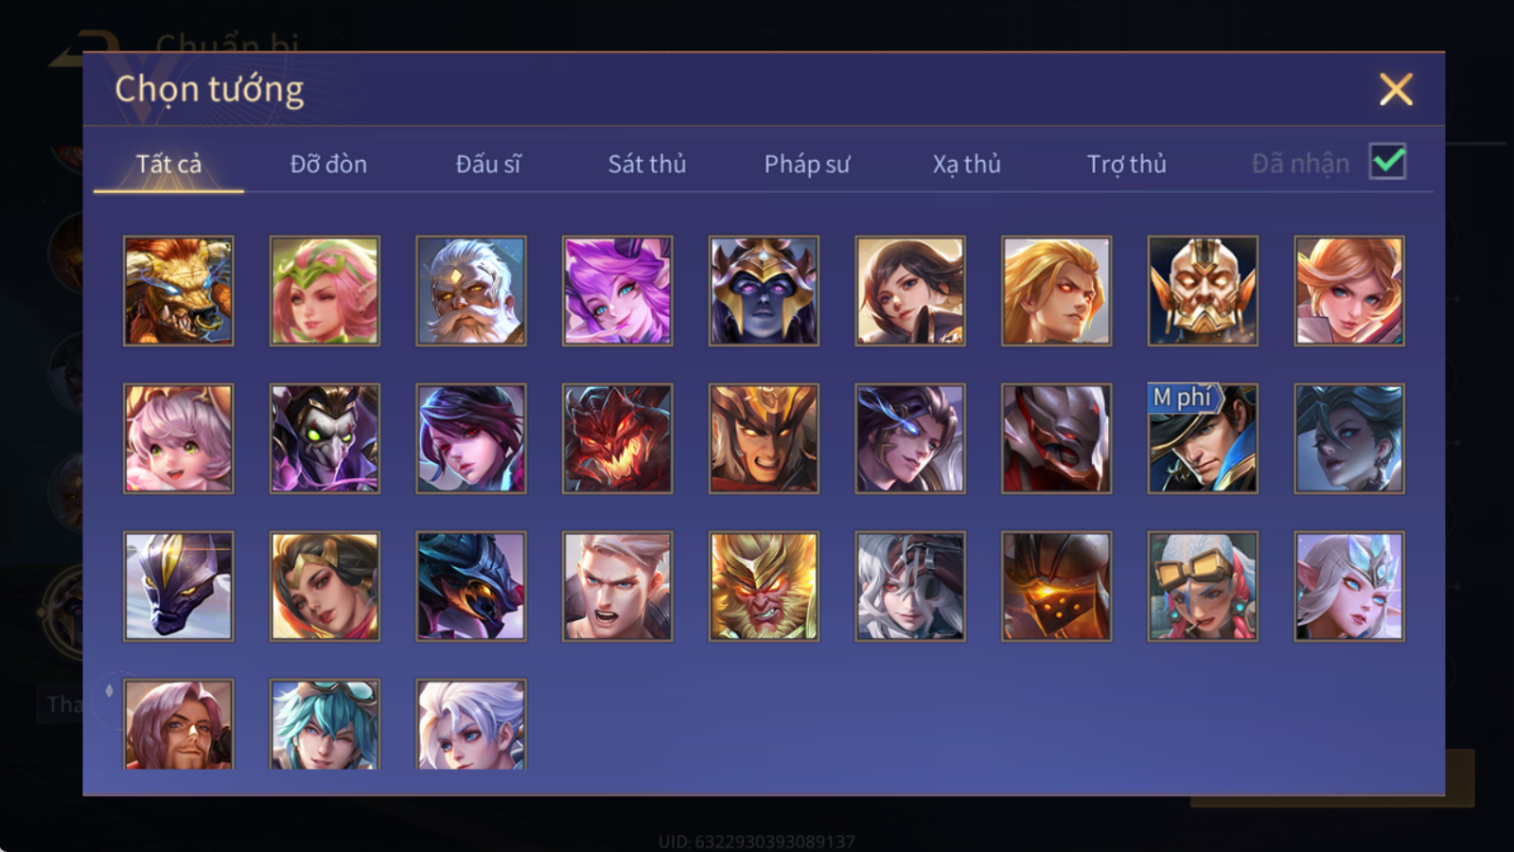The image size is (1514, 852).
Task: Select the golden monkey king hero
Action: pos(764,586)
